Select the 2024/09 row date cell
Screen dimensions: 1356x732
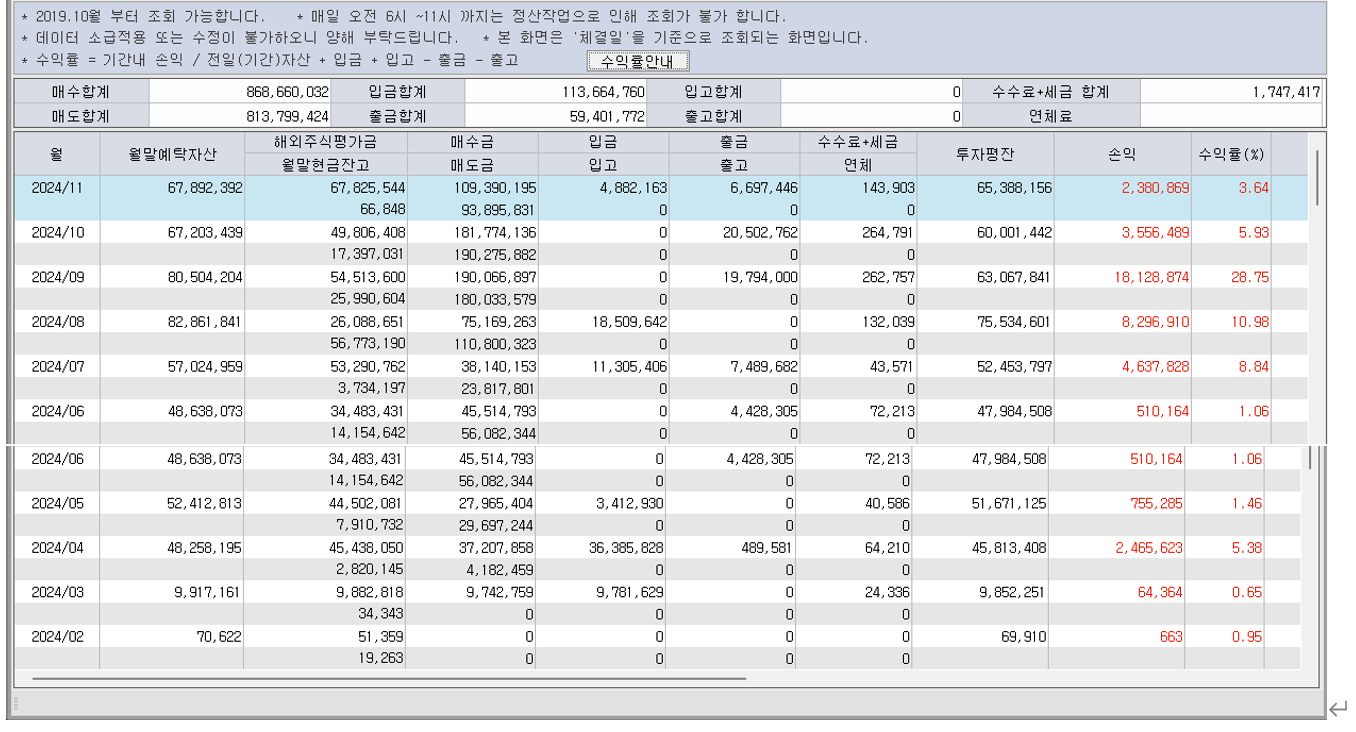pyautogui.click(x=56, y=277)
